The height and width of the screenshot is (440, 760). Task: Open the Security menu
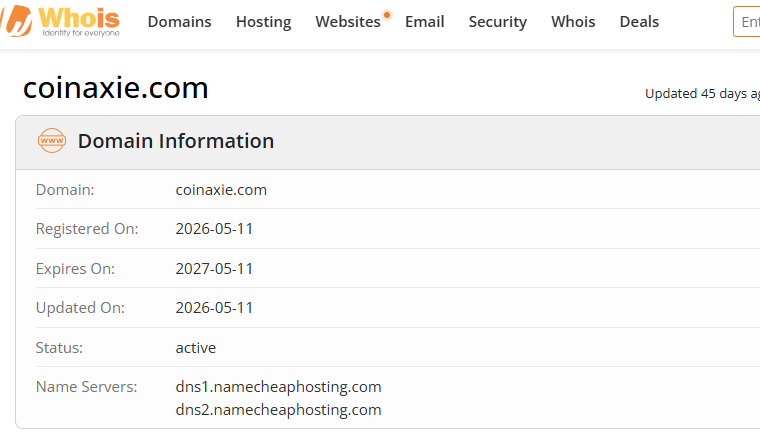click(498, 22)
